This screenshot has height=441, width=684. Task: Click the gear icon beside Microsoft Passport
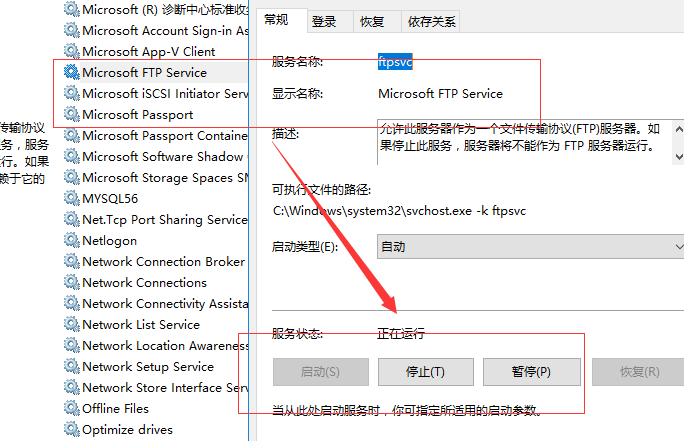(x=71, y=114)
